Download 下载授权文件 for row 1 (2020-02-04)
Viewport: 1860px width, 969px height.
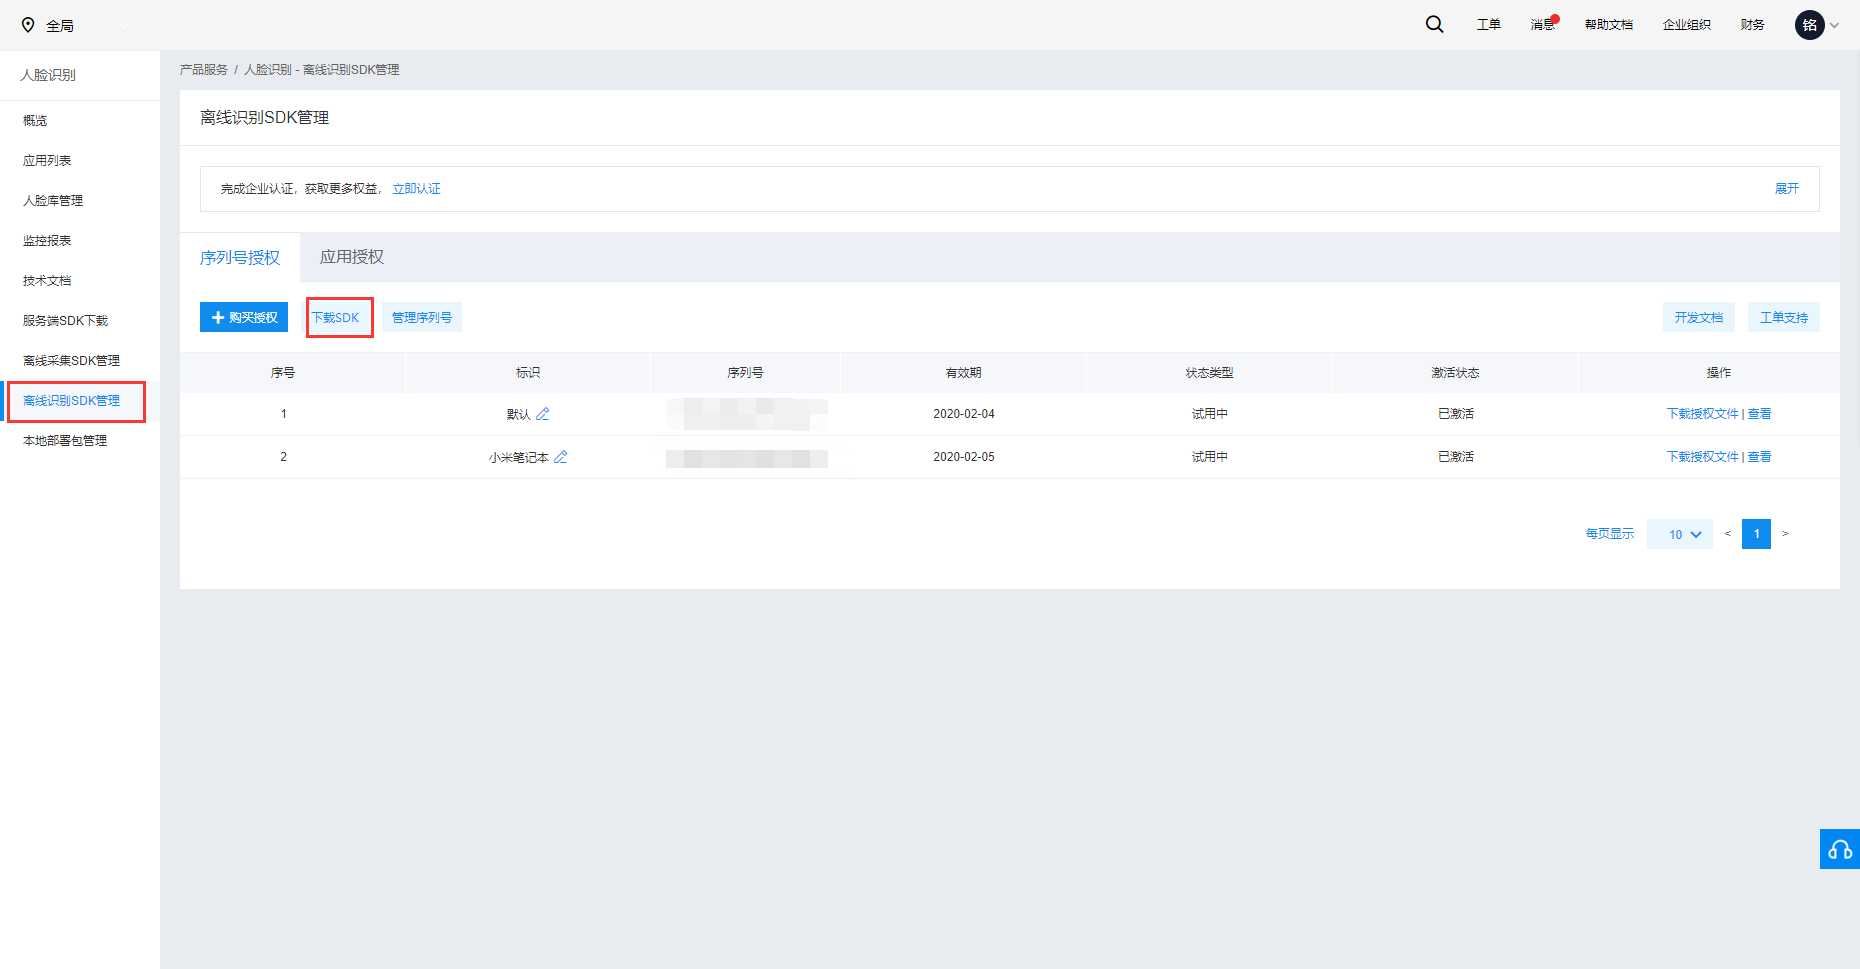coord(1703,414)
